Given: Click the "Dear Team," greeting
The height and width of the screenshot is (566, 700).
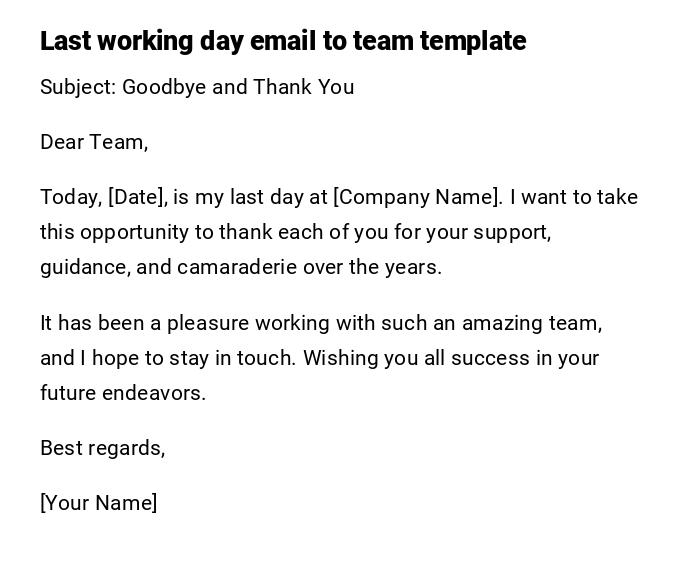Looking at the screenshot, I should pyautogui.click(x=94, y=142).
